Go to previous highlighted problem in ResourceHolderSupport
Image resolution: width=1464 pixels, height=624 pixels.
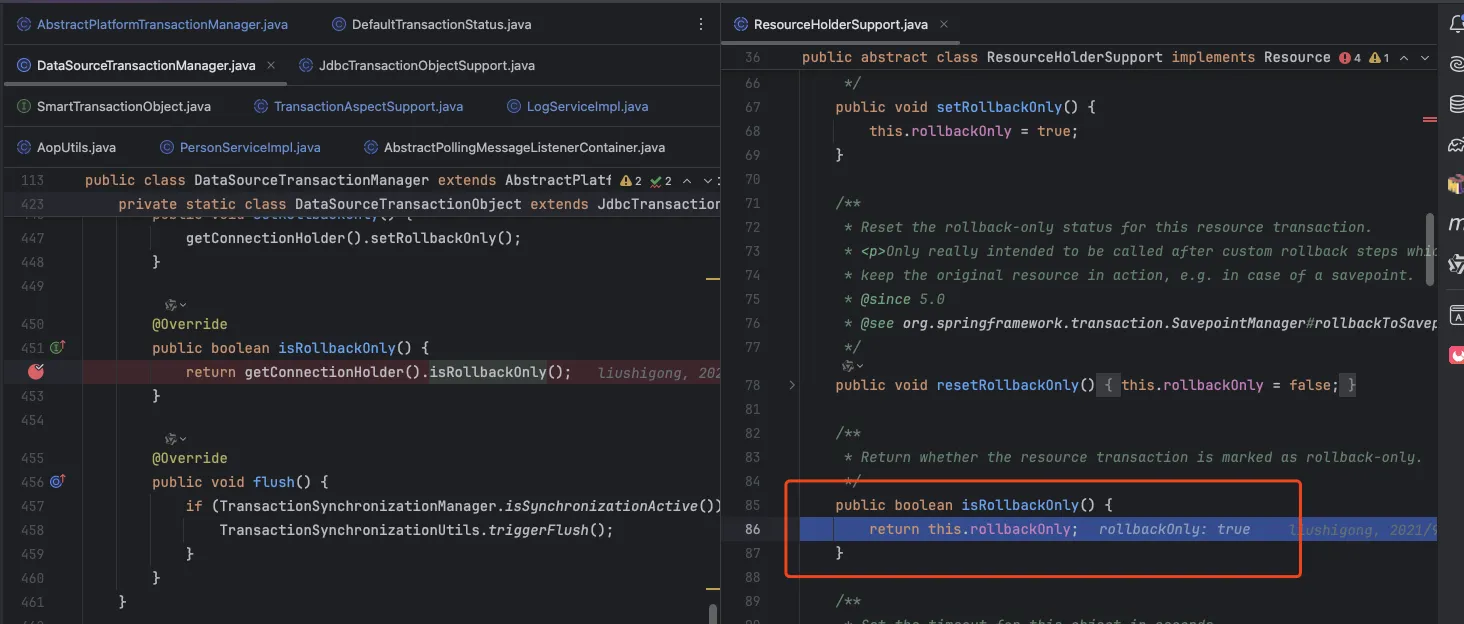1405,58
